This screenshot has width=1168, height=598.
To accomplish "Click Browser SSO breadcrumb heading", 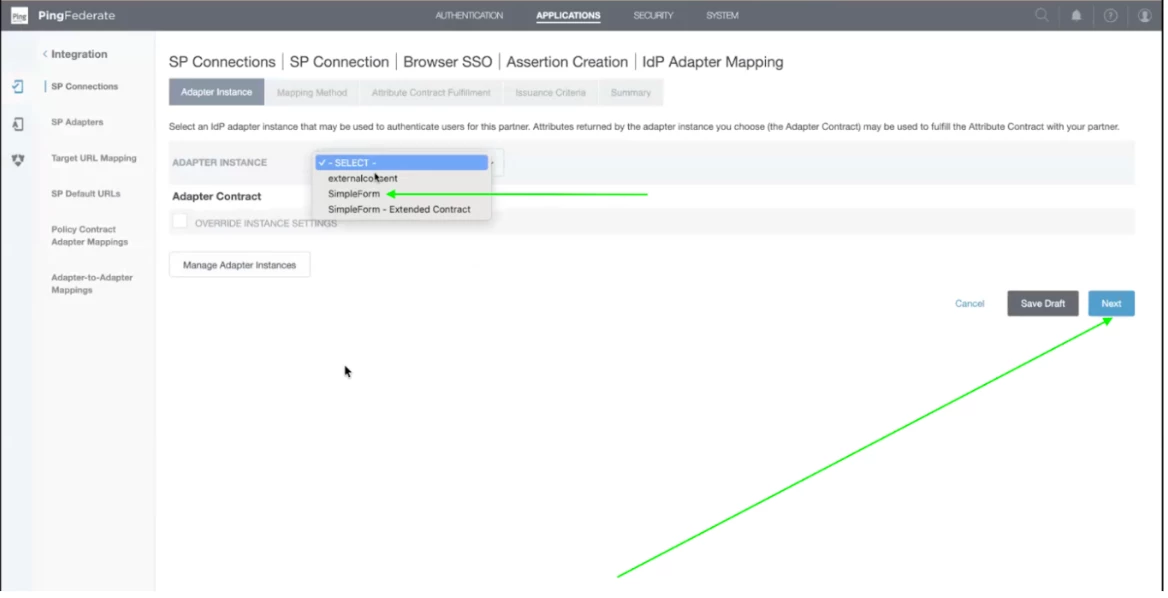I will (448, 62).
